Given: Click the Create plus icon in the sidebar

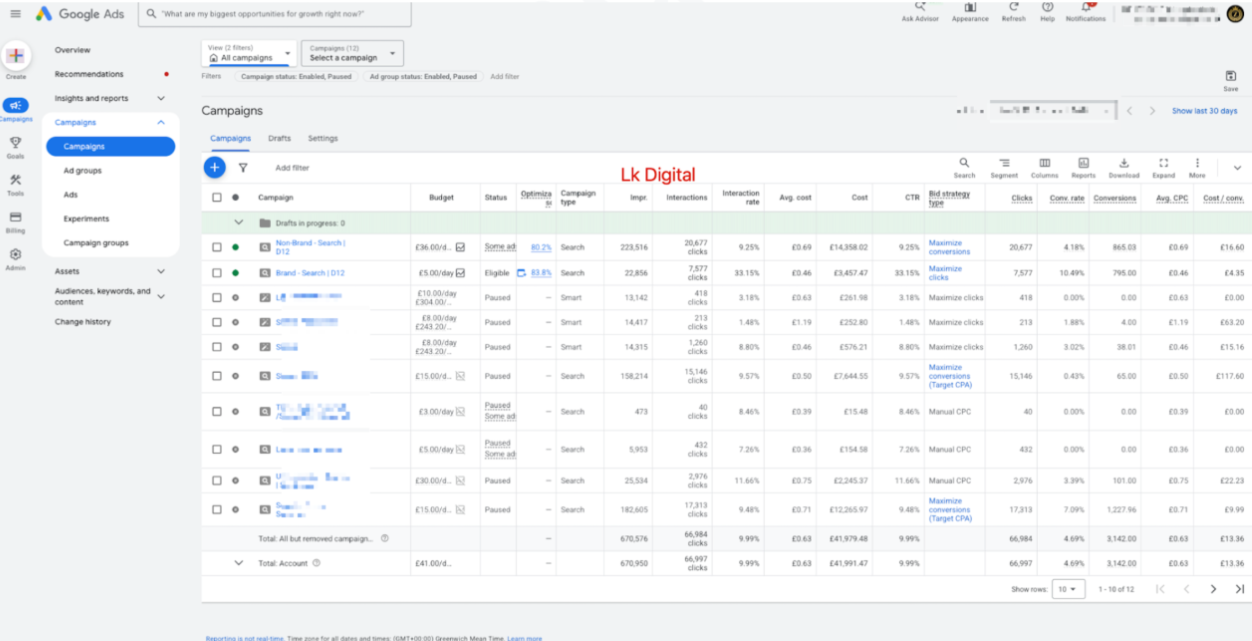Looking at the screenshot, I should pos(15,57).
